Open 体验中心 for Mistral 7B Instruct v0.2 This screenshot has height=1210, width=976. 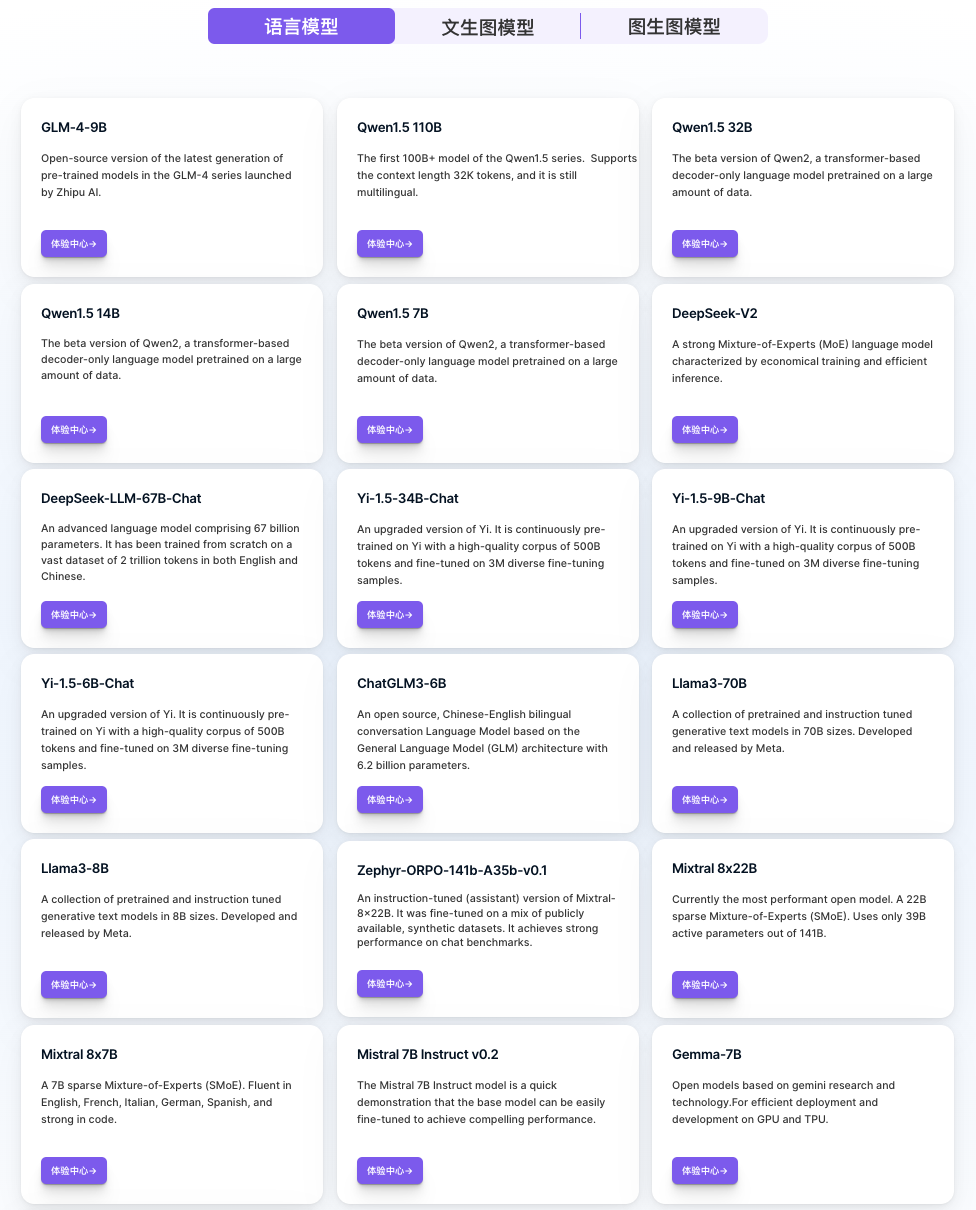(390, 1171)
